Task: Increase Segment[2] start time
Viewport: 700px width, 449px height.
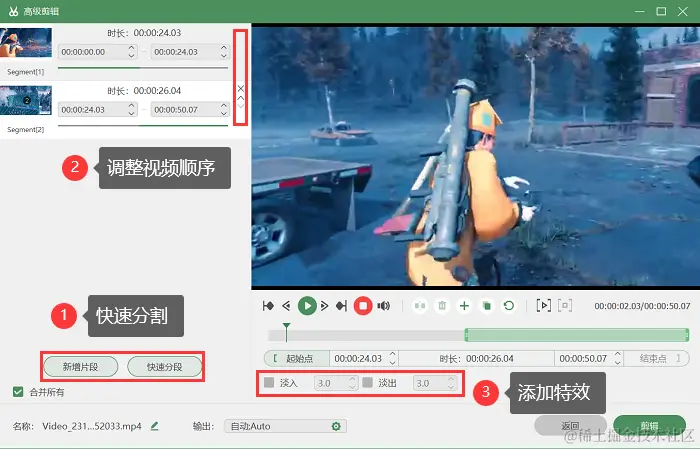Action: (x=131, y=106)
